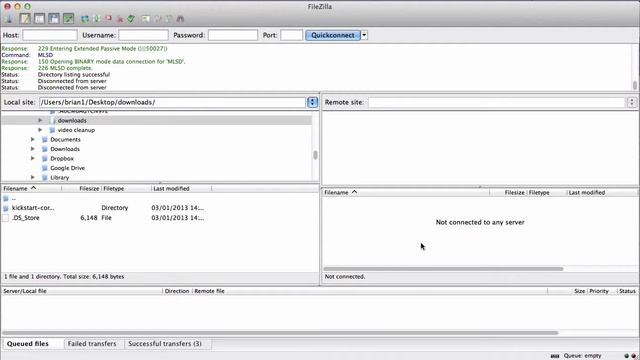Click remote list Filesize column header
Viewport: 640px width, 360px height.
pos(509,192)
